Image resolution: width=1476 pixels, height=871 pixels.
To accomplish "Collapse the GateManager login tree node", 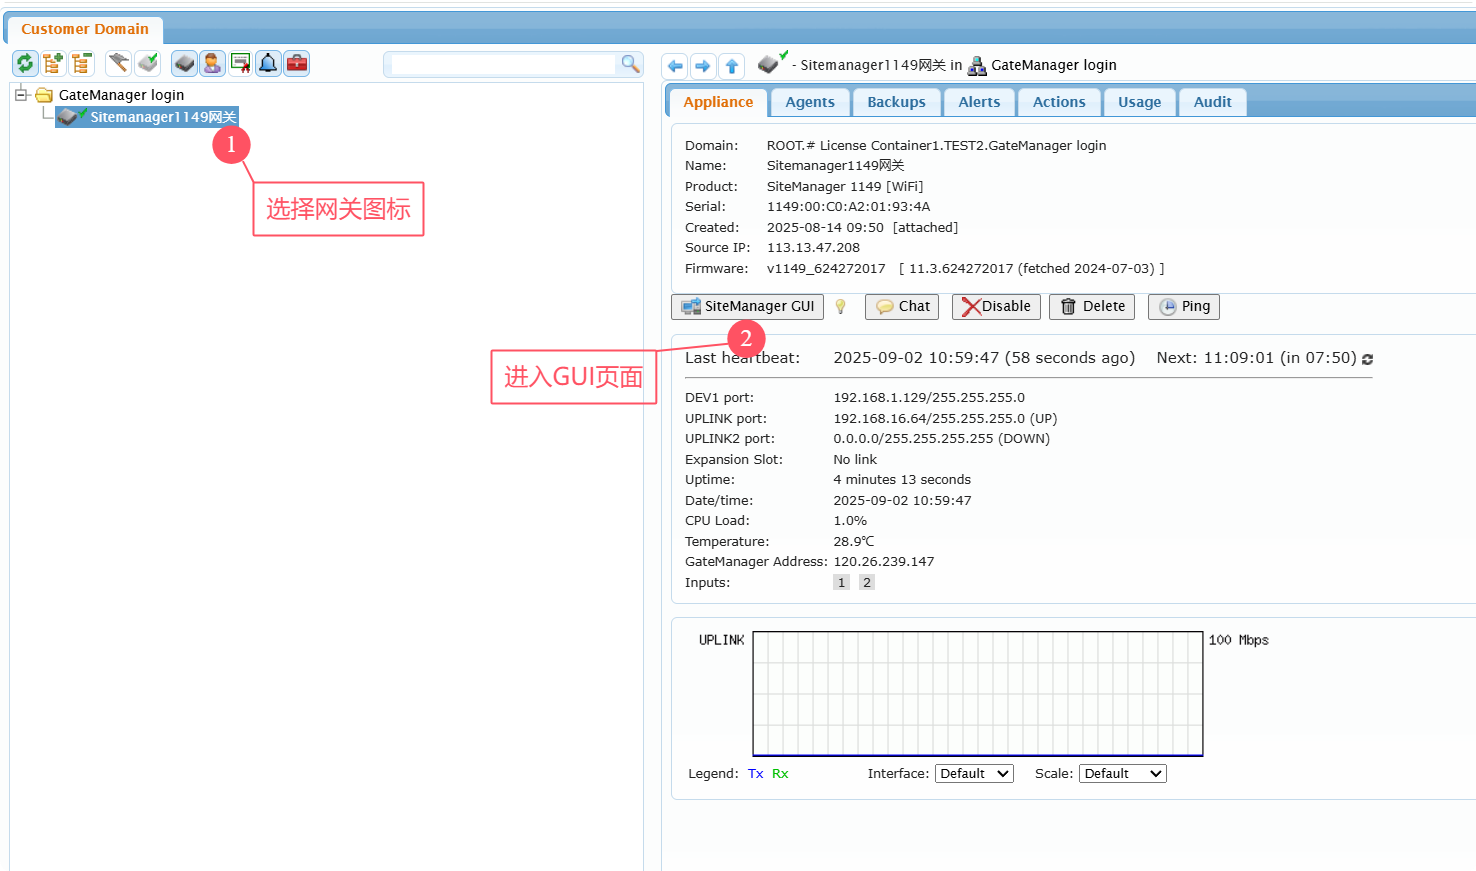I will [20, 95].
